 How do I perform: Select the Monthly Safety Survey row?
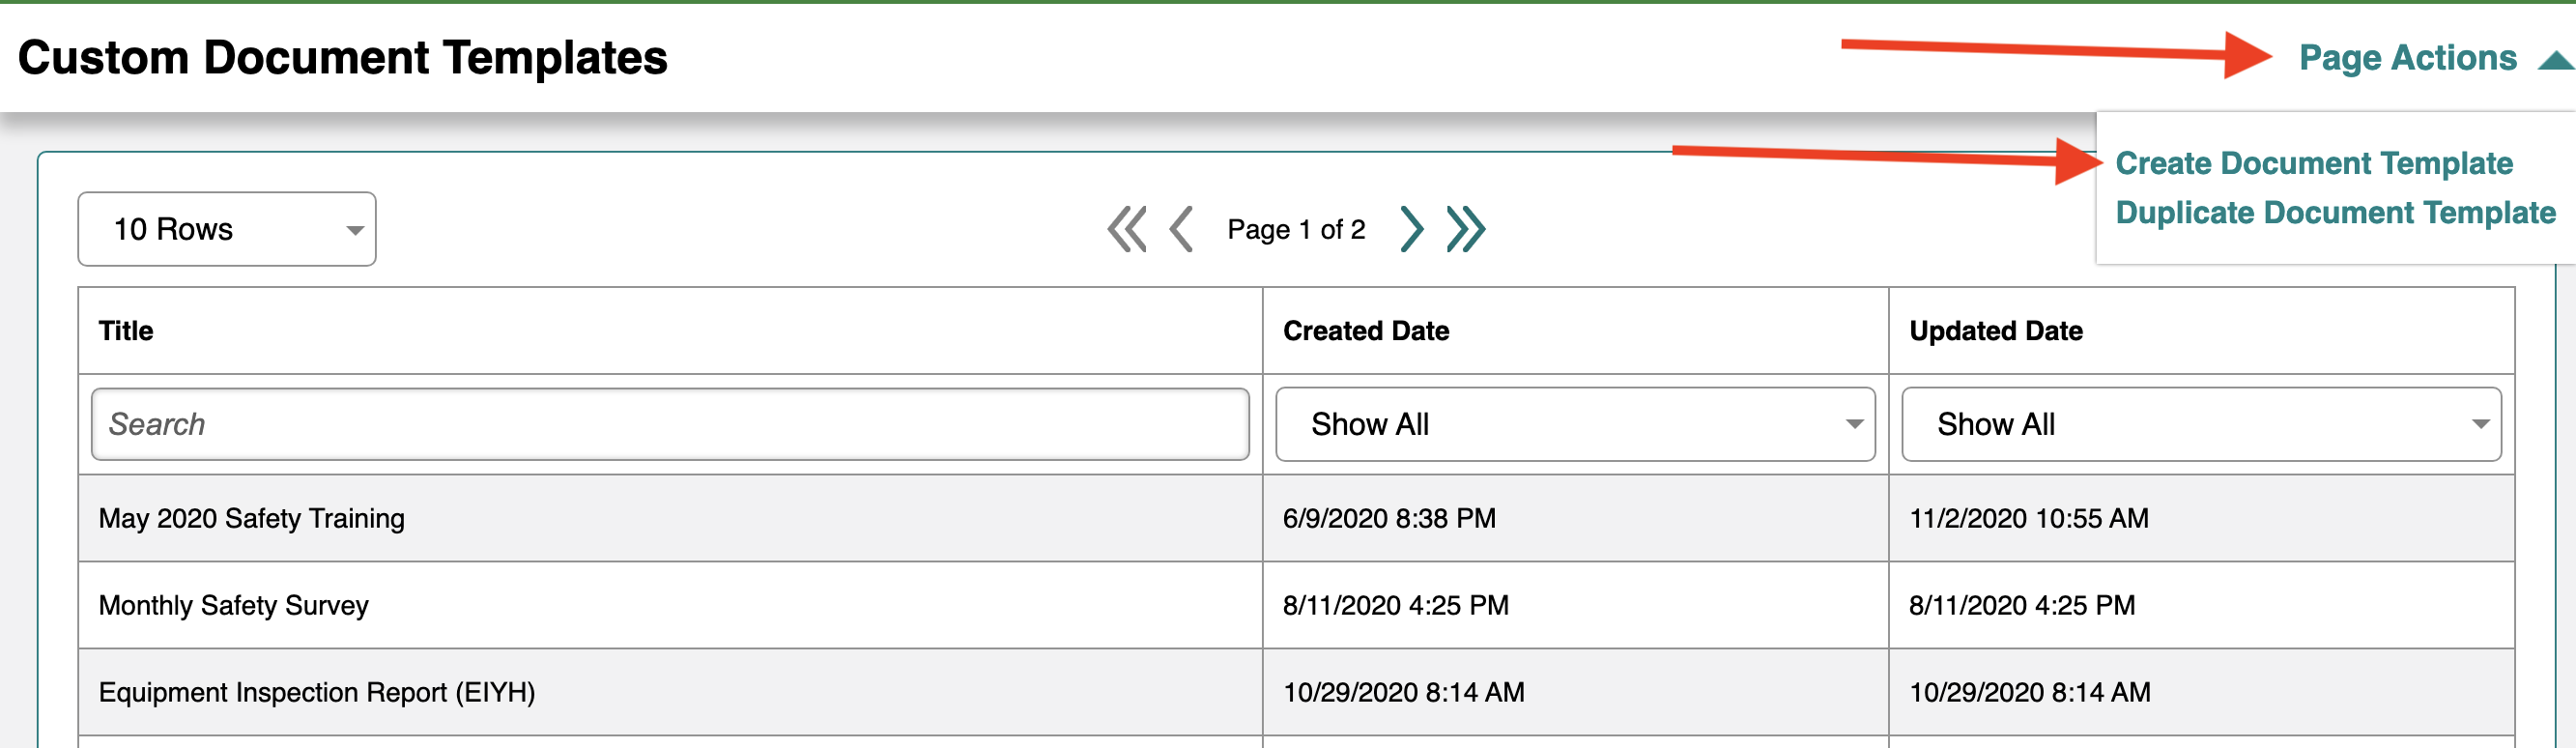1296,605
